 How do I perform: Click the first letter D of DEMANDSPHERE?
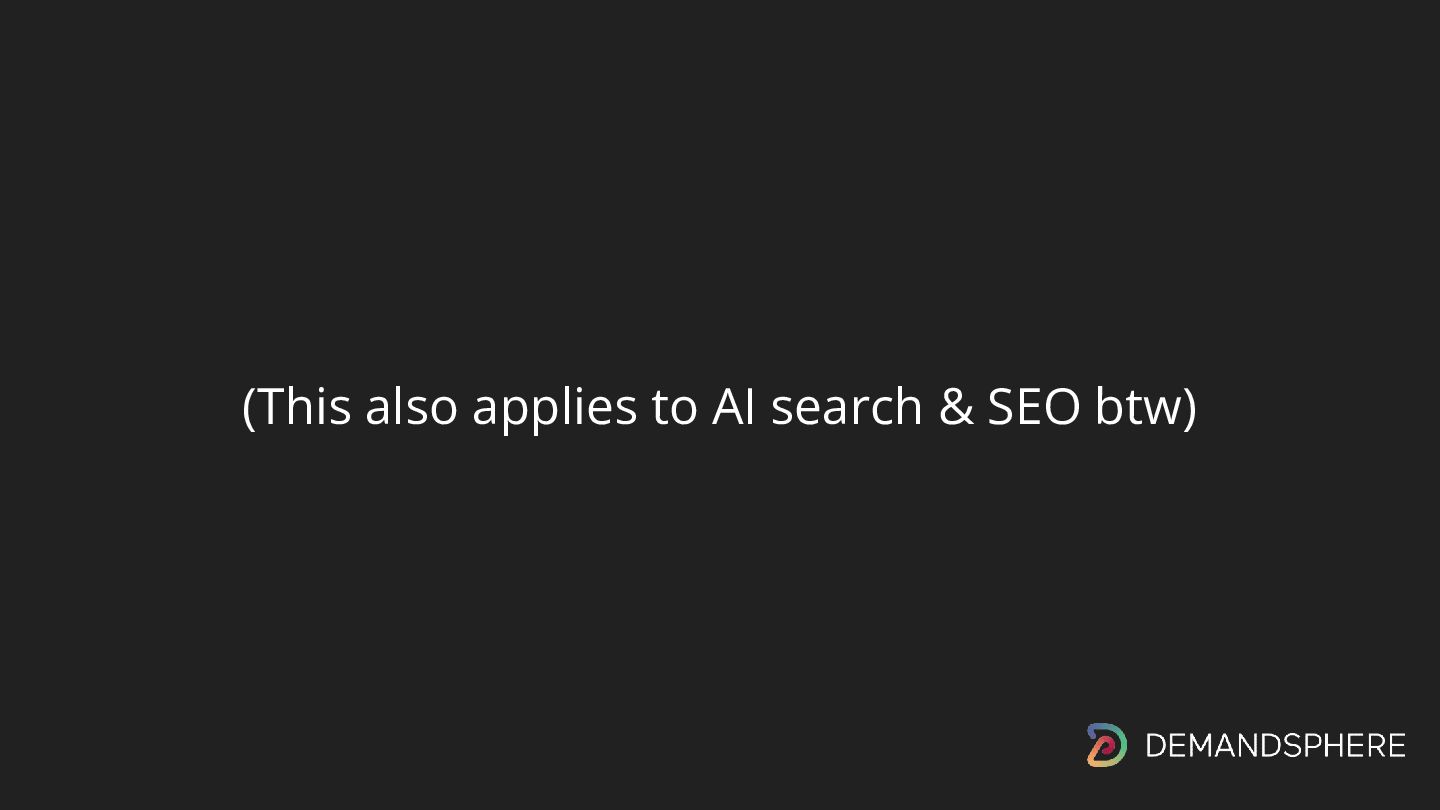pyautogui.click(x=1156, y=746)
